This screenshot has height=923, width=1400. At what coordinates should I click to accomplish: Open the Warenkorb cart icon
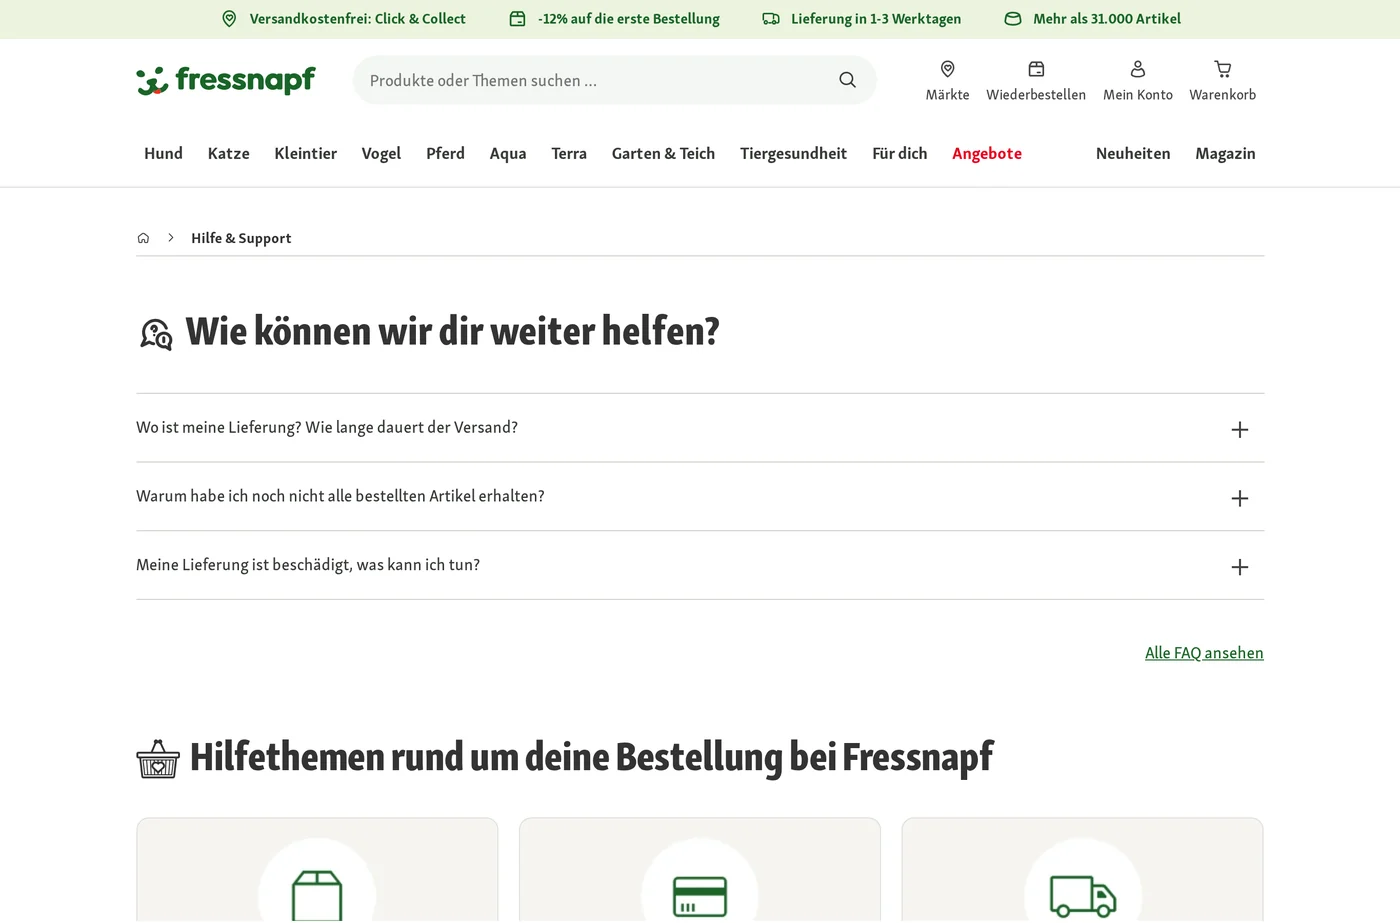coord(1222,69)
